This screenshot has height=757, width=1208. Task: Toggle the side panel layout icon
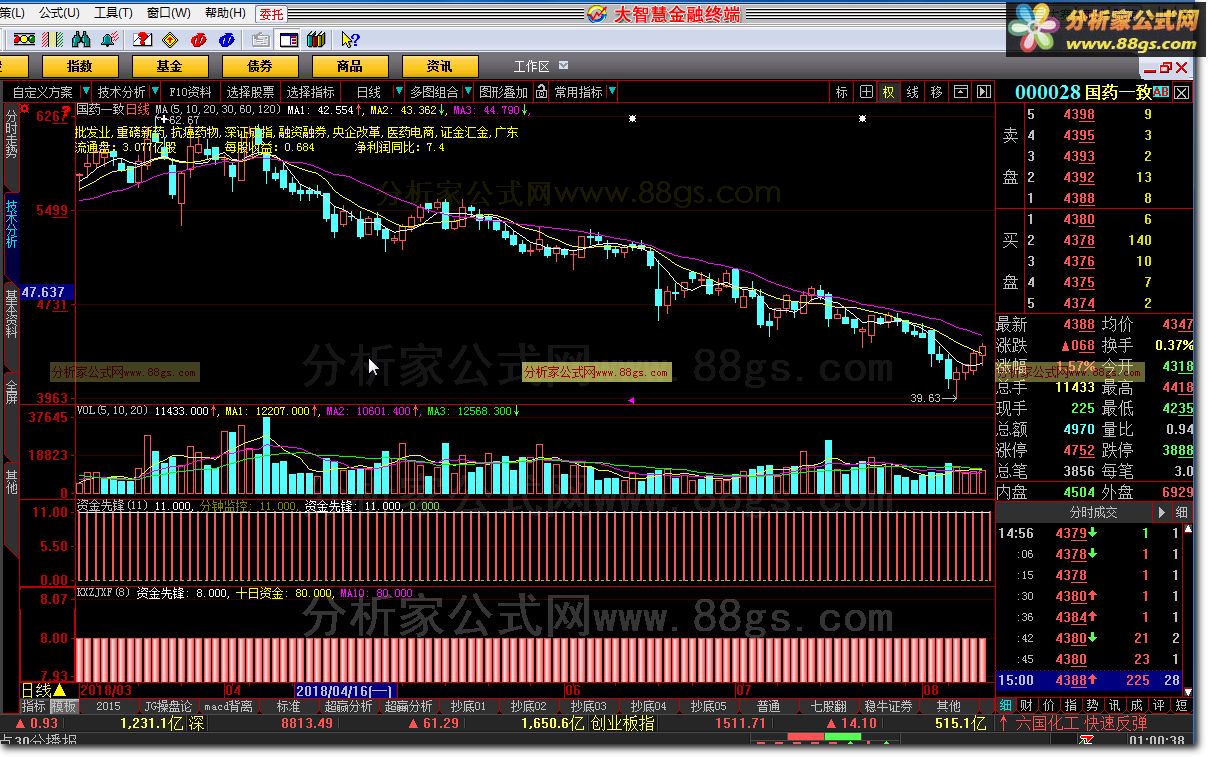(289, 39)
